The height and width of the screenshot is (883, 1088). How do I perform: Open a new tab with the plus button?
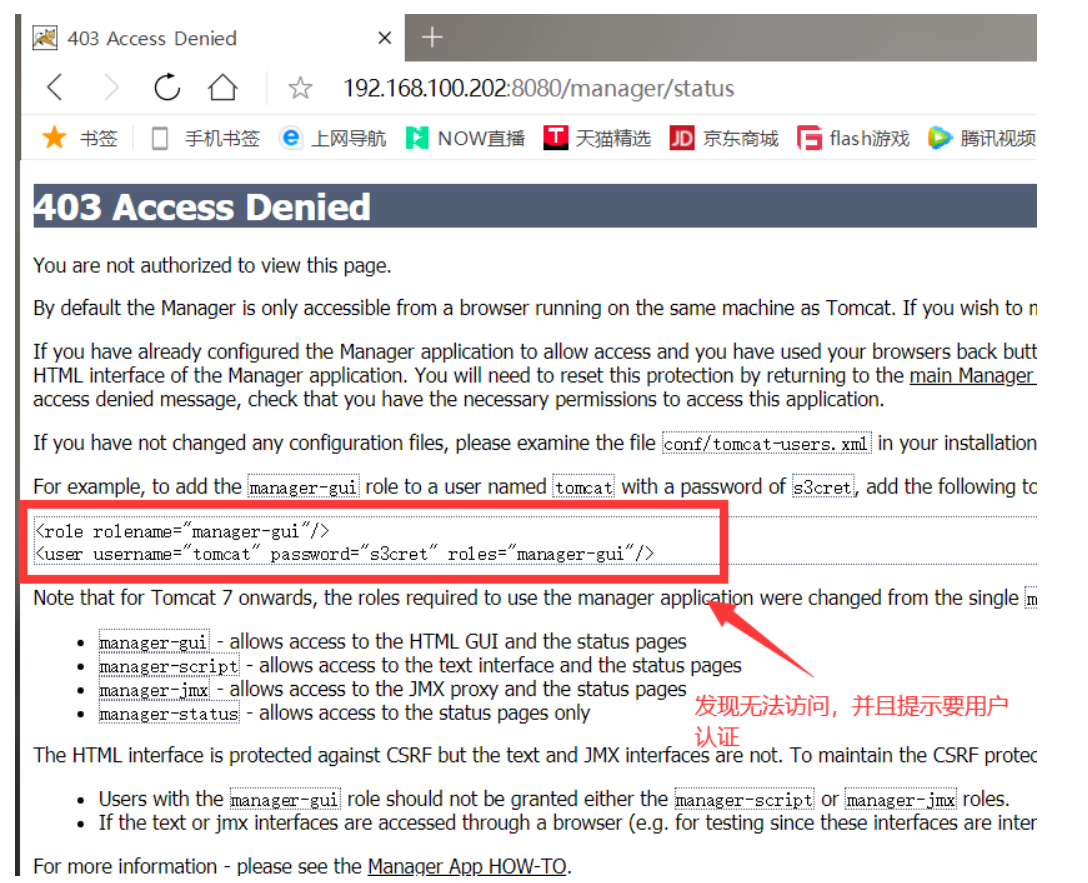coord(432,37)
